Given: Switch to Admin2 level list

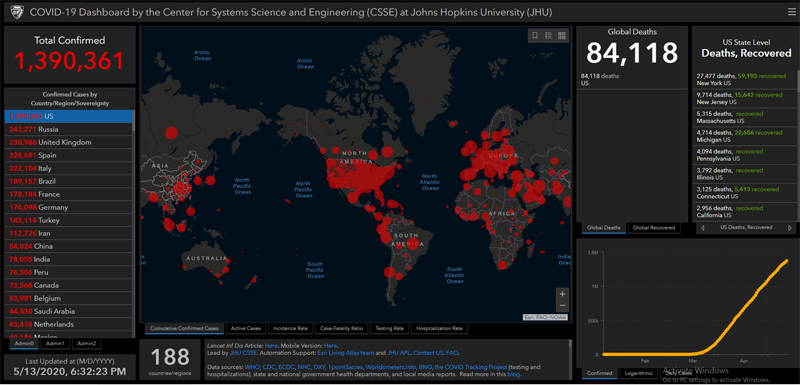Looking at the screenshot, I should point(86,344).
